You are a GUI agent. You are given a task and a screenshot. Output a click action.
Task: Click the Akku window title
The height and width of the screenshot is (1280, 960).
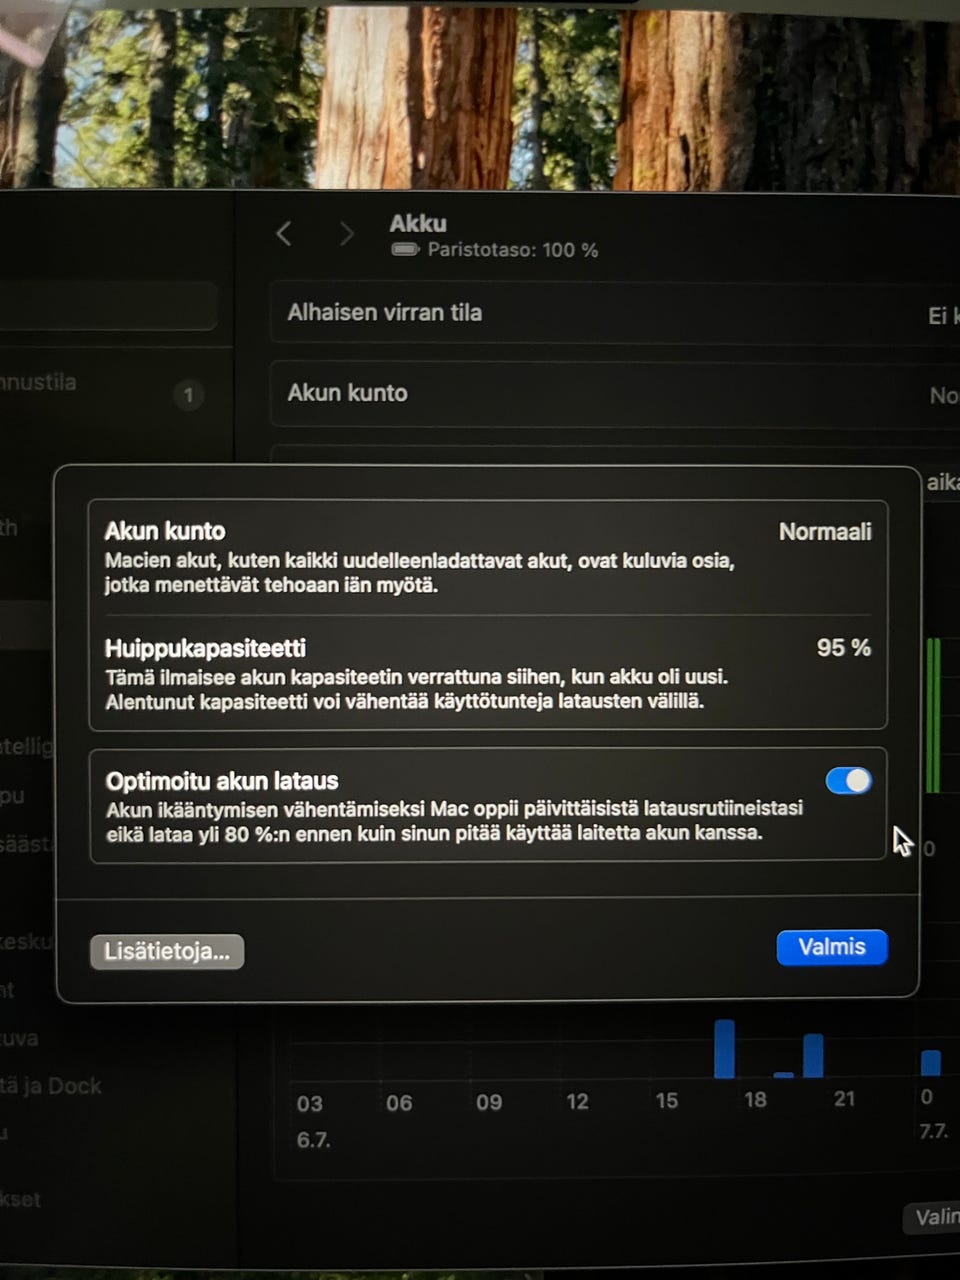(418, 223)
